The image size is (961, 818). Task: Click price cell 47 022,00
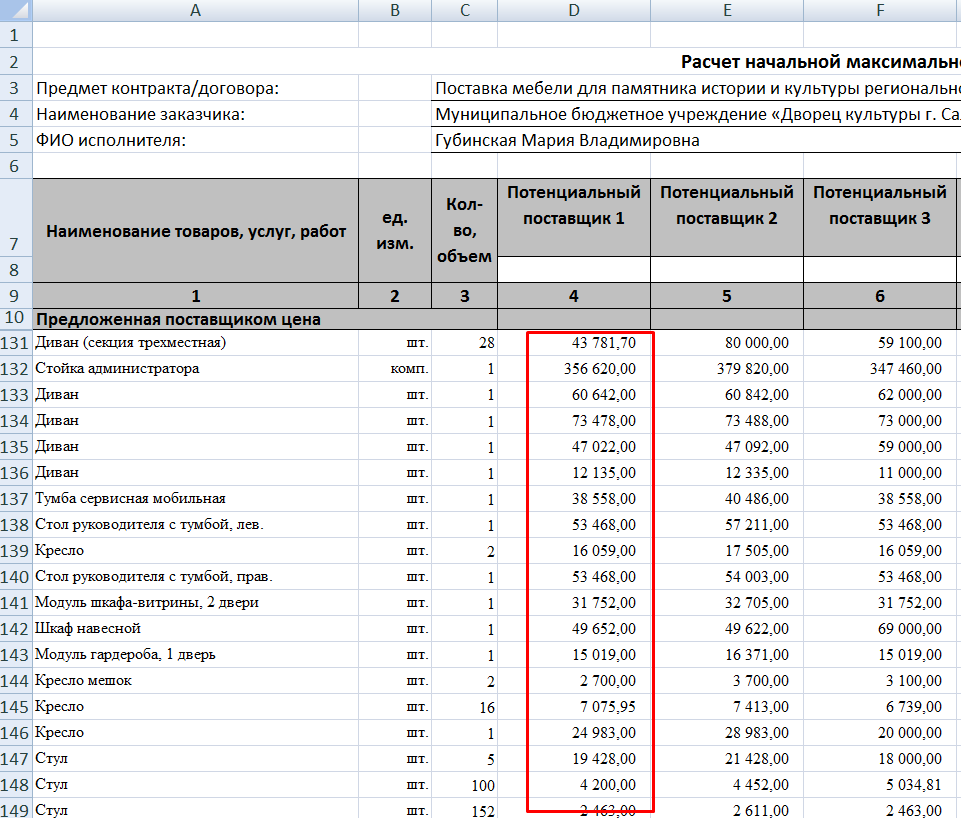coord(574,447)
